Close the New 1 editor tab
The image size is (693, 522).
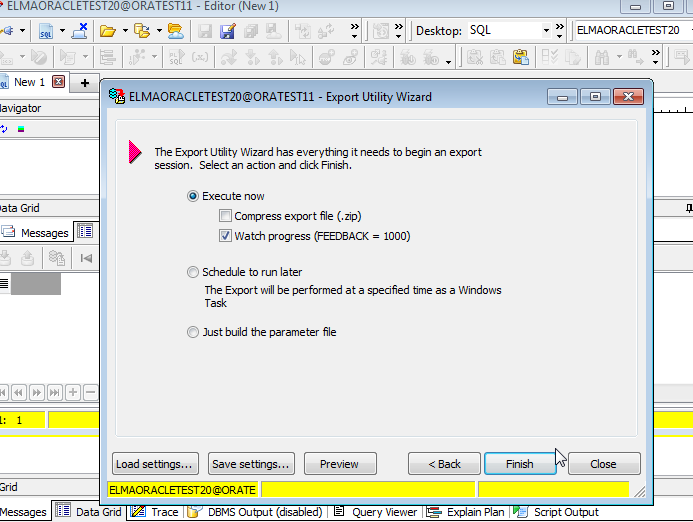point(58,82)
